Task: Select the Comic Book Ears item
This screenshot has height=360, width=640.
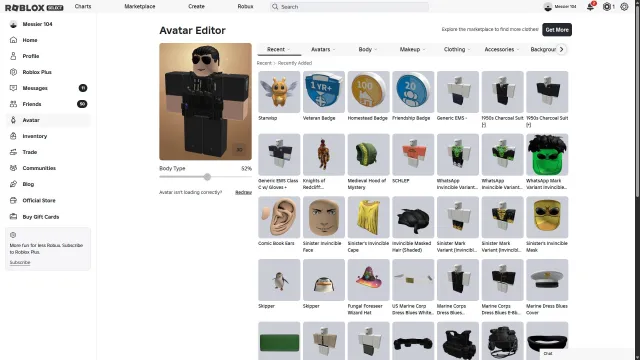Action: click(279, 217)
